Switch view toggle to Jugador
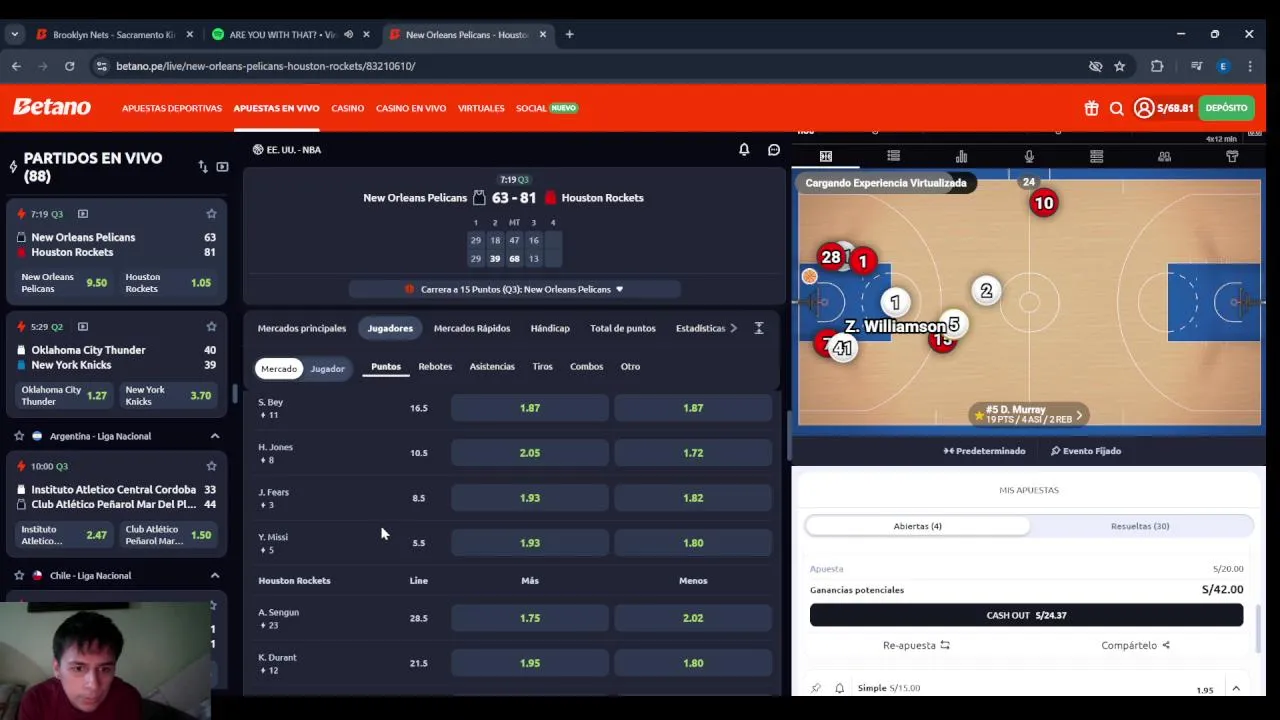 (327, 369)
